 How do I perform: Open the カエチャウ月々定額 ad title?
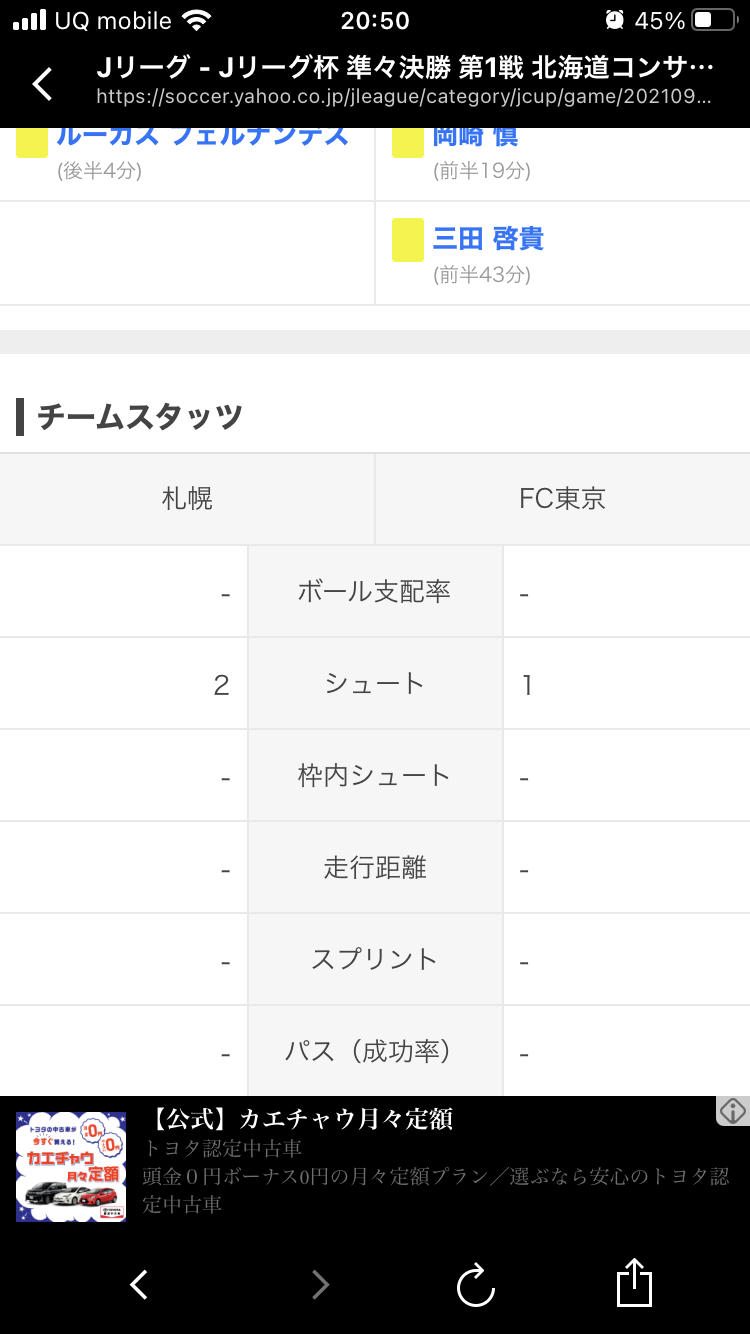tap(304, 1119)
